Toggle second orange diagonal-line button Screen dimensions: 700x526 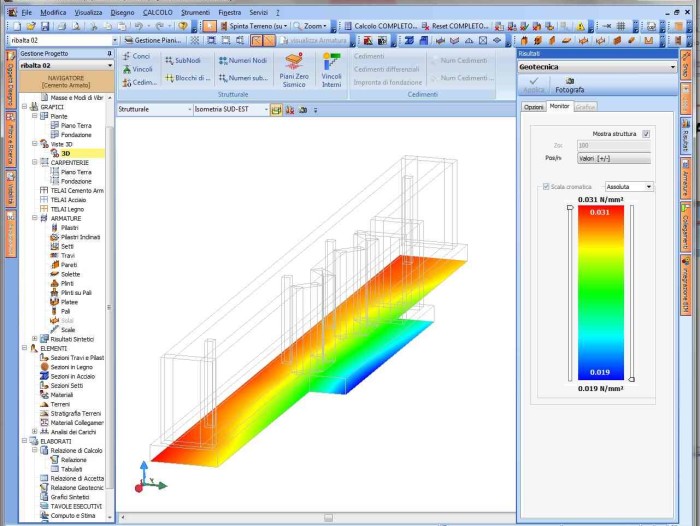click(x=269, y=41)
